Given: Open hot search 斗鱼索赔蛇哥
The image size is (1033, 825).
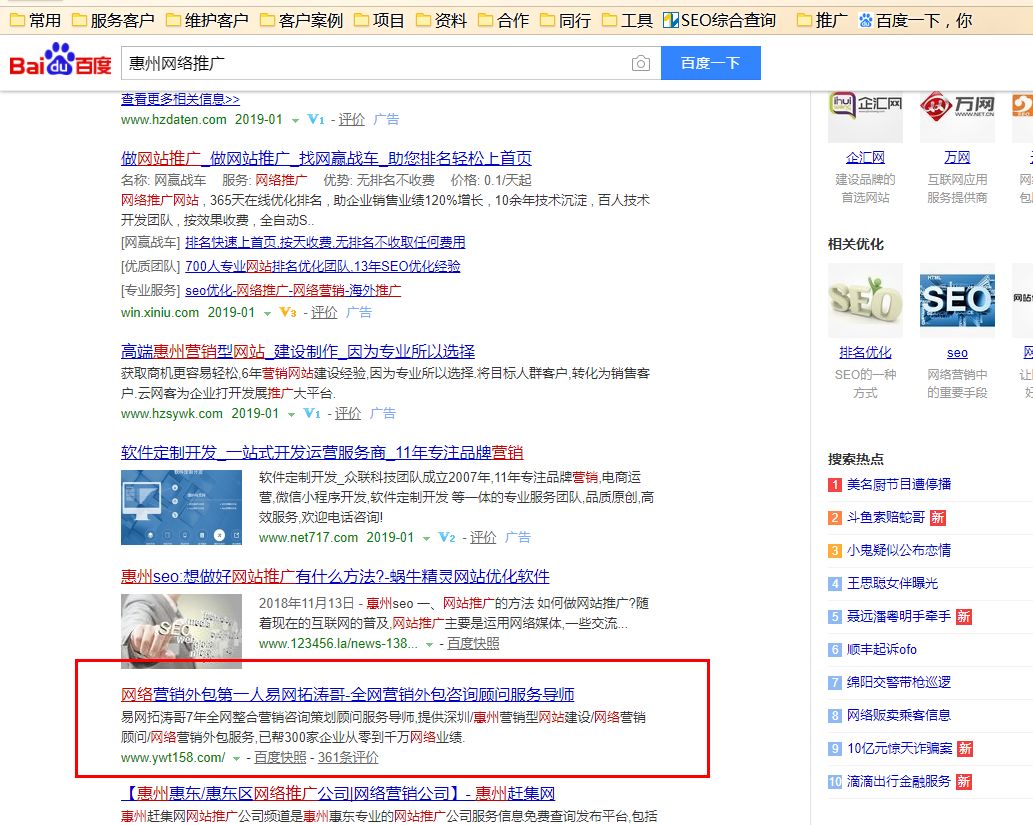Looking at the screenshot, I should coord(885,517).
